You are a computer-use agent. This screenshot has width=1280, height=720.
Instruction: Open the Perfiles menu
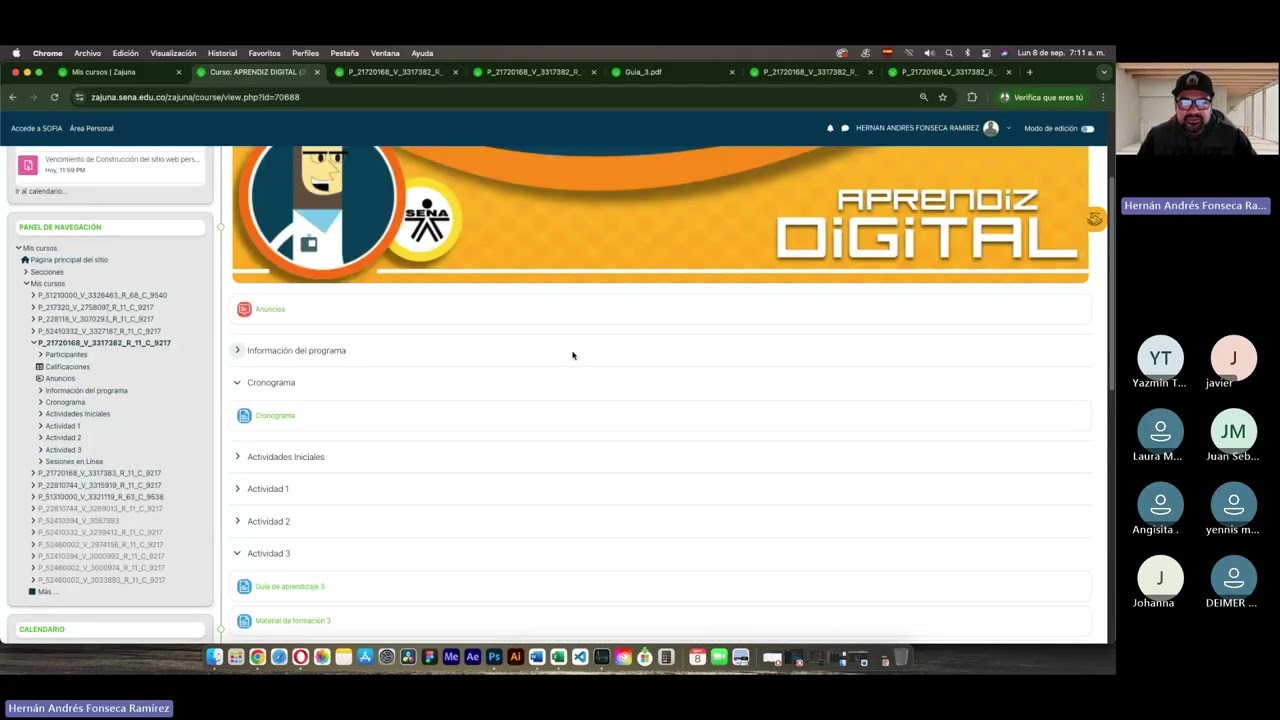(x=306, y=53)
